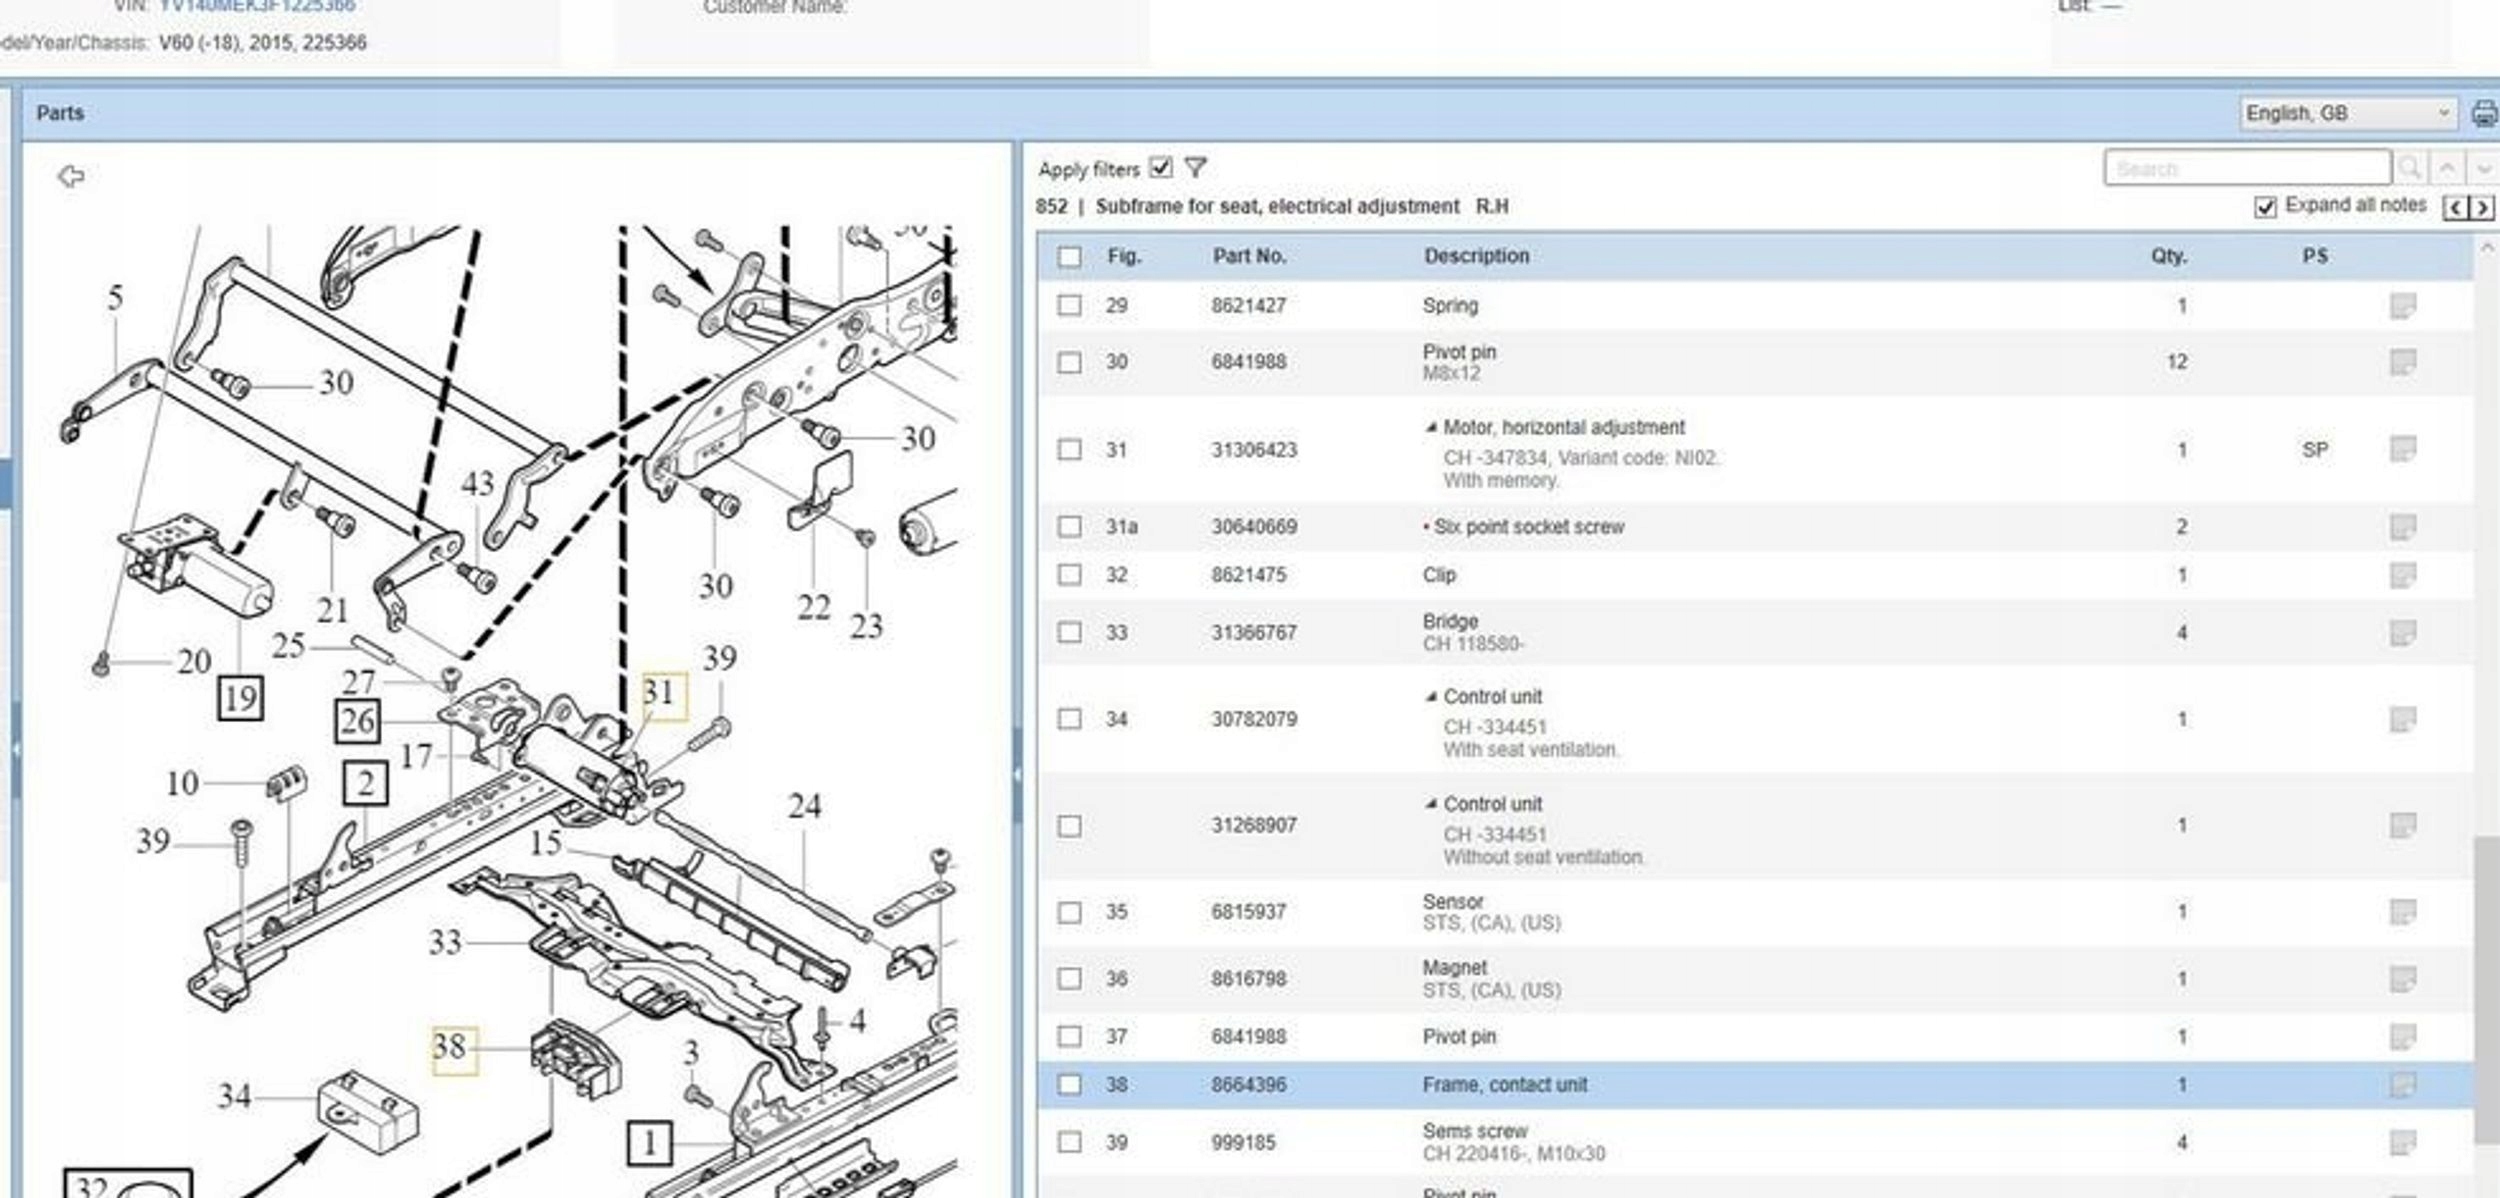Click the print icon in Parts header
Viewport: 2500px width, 1198px height.
pyautogui.click(x=2483, y=114)
